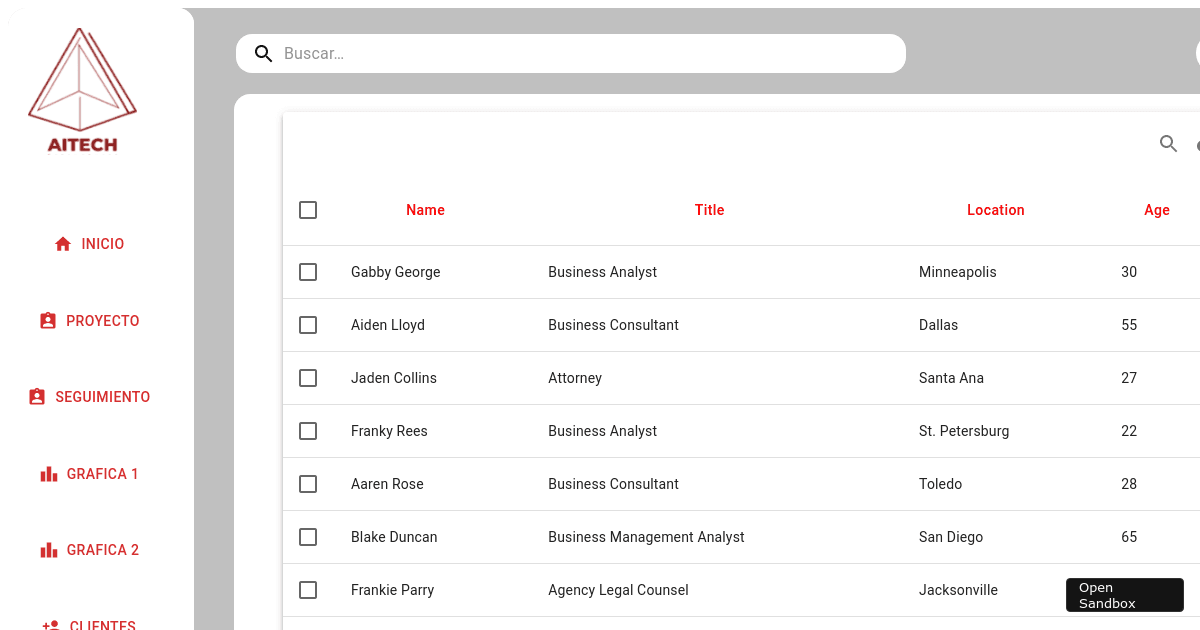The image size is (1200, 630).
Task: Toggle the select-all checkbox in header
Action: [308, 210]
